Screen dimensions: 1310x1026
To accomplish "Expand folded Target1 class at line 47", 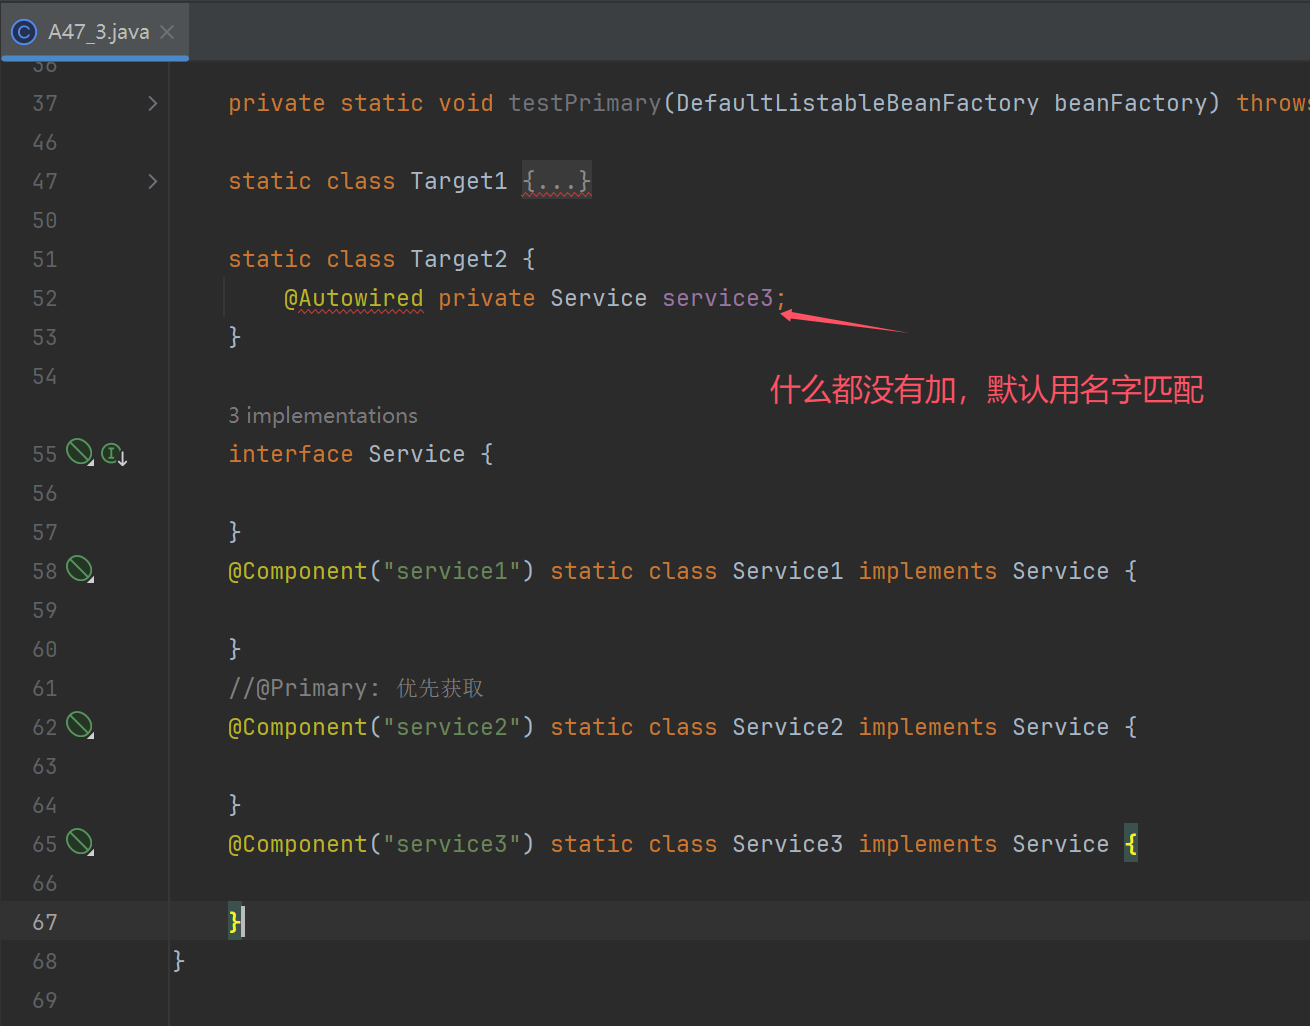I will tap(152, 181).
